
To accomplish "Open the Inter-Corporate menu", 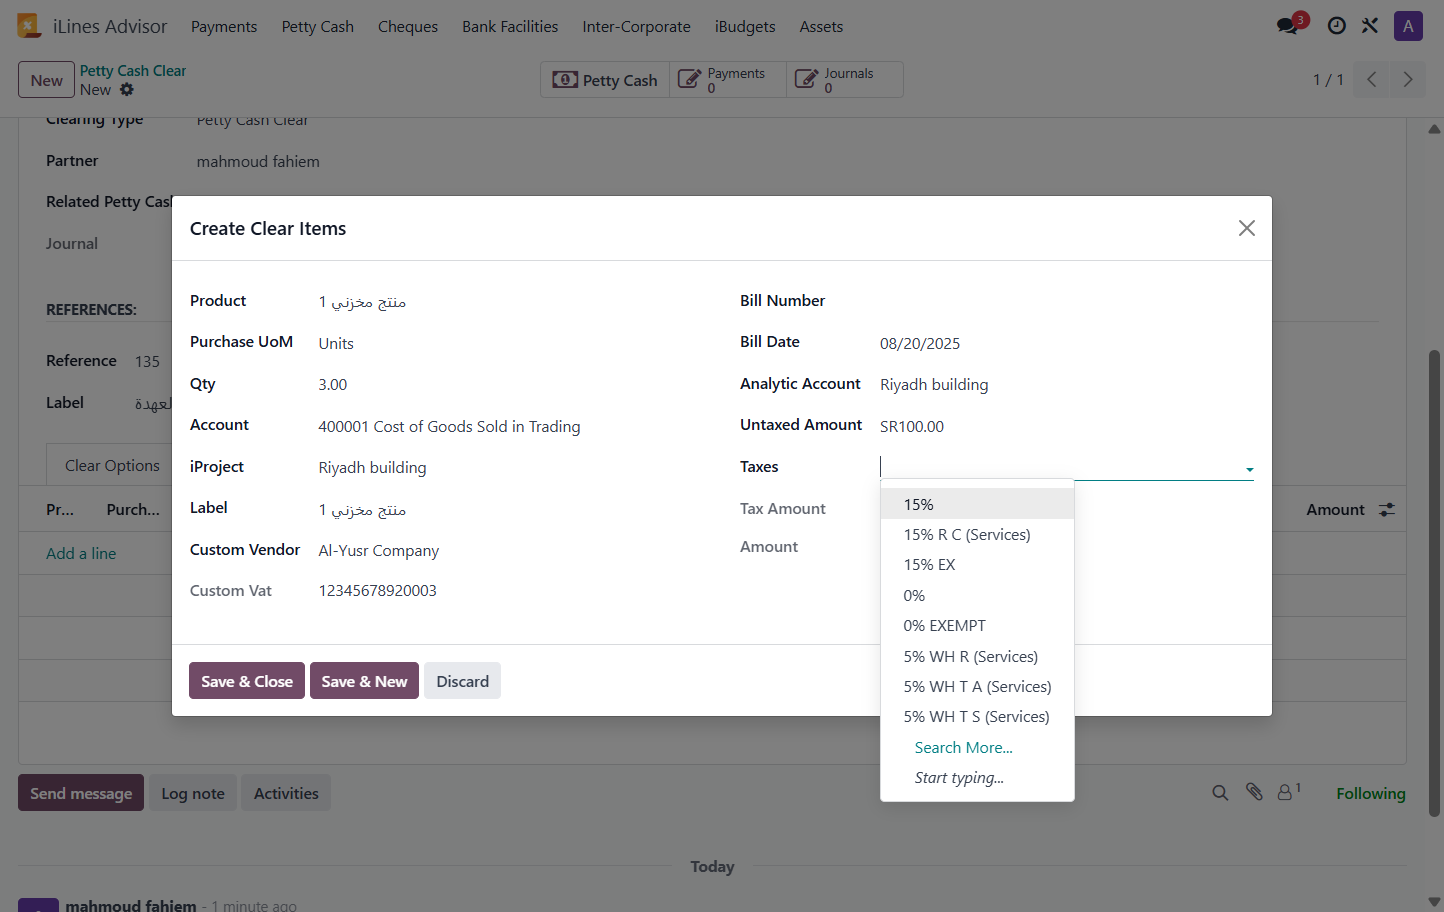I will [637, 27].
